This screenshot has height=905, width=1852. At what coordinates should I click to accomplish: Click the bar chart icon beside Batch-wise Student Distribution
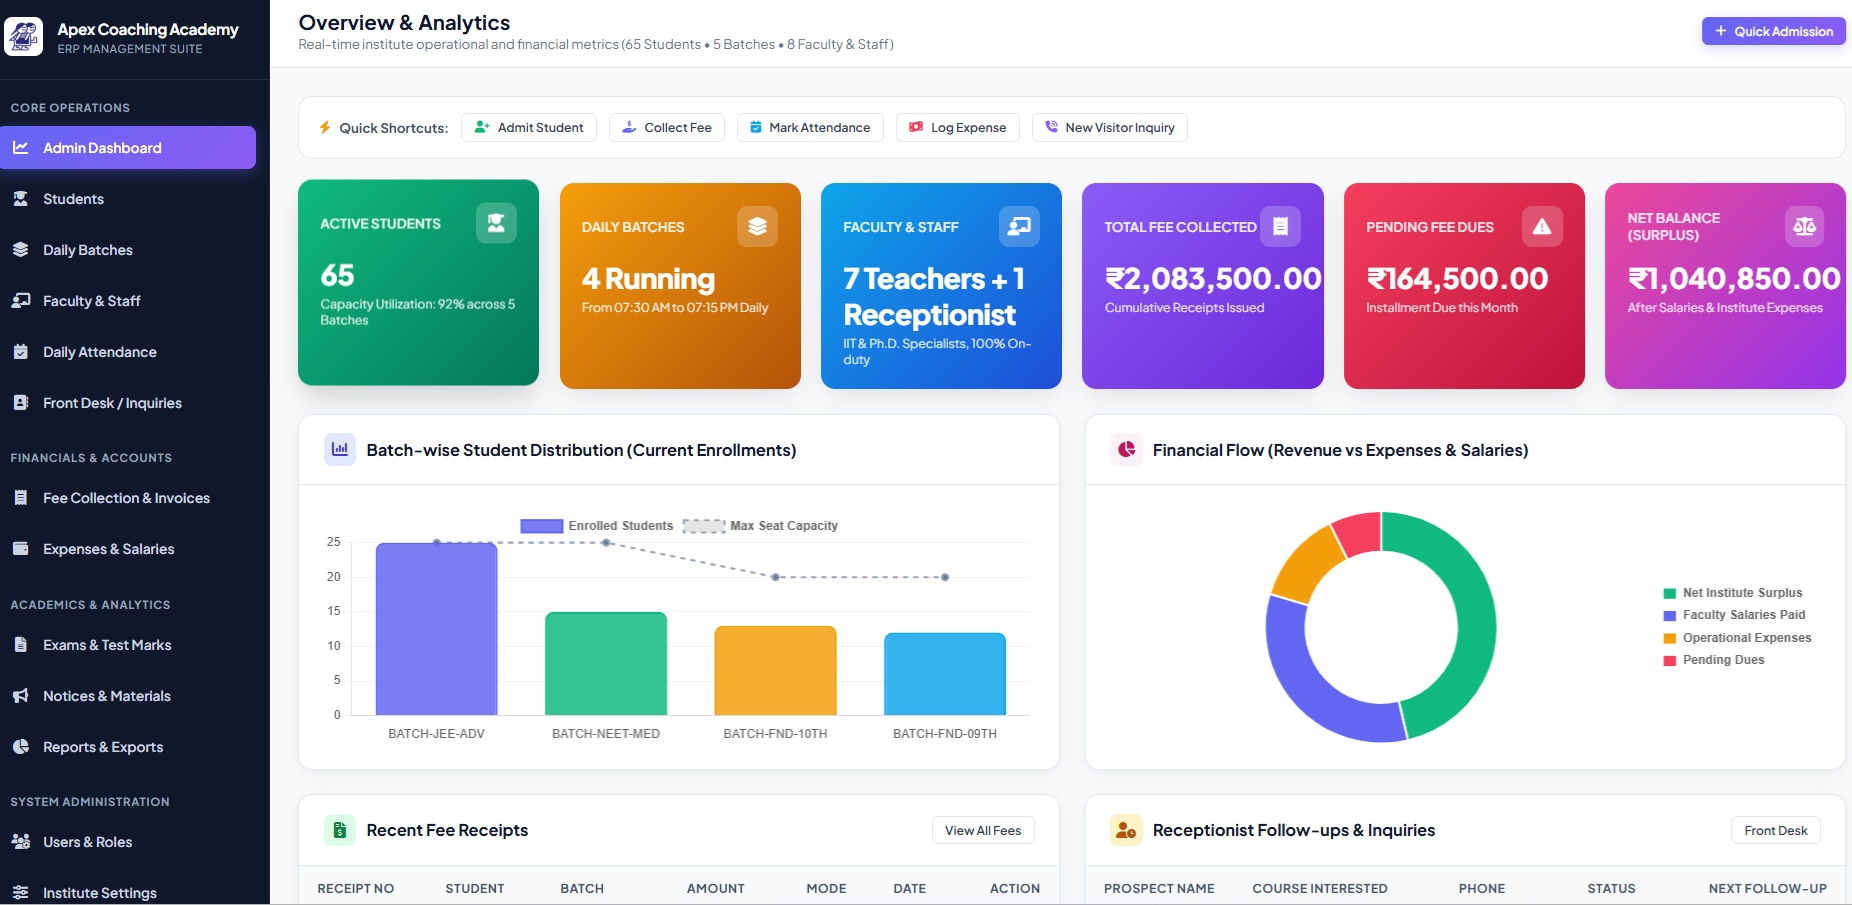pyautogui.click(x=340, y=450)
